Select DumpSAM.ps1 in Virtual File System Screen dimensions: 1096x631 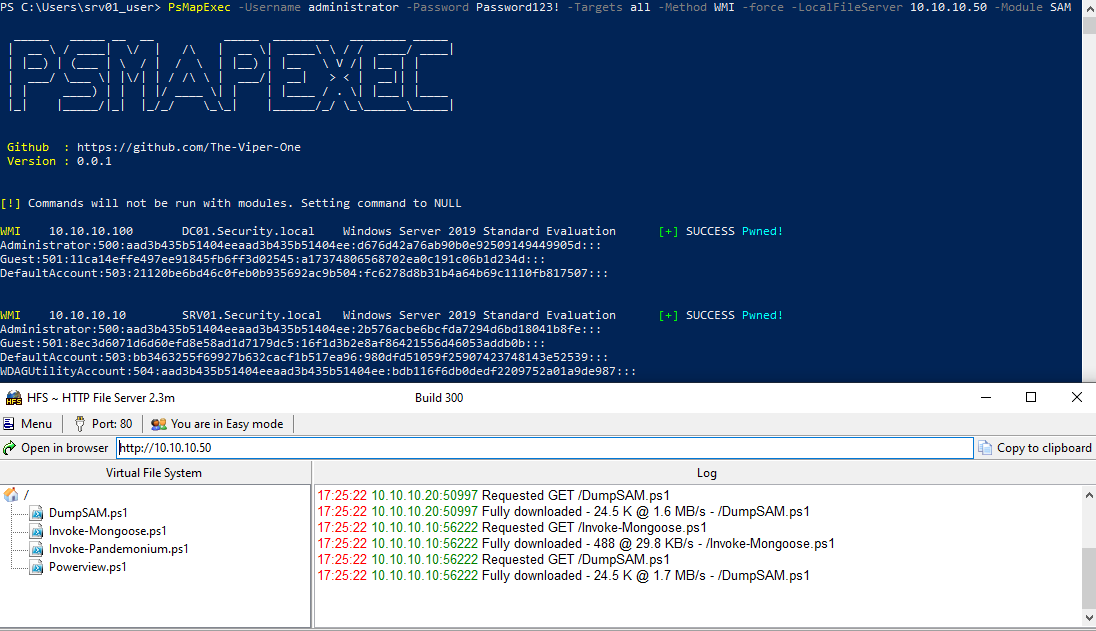point(88,513)
